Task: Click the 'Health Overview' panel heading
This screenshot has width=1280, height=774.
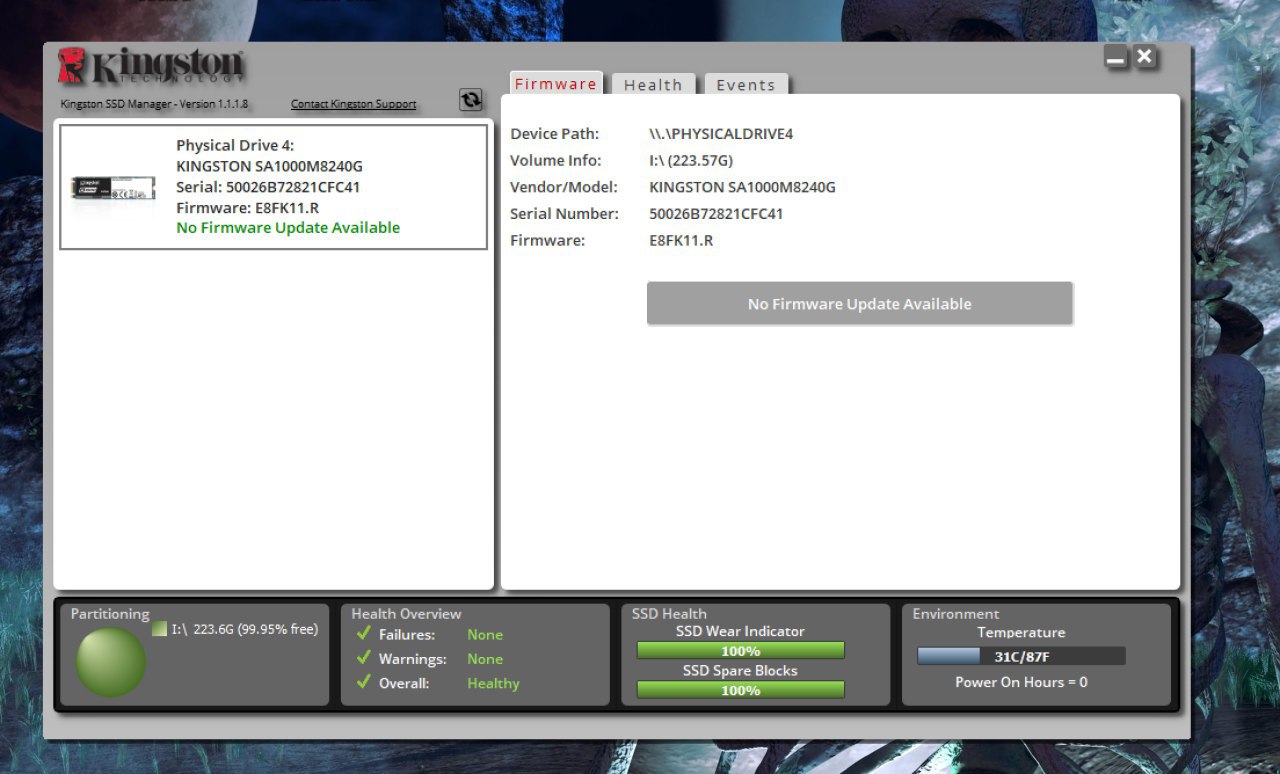Action: [406, 614]
